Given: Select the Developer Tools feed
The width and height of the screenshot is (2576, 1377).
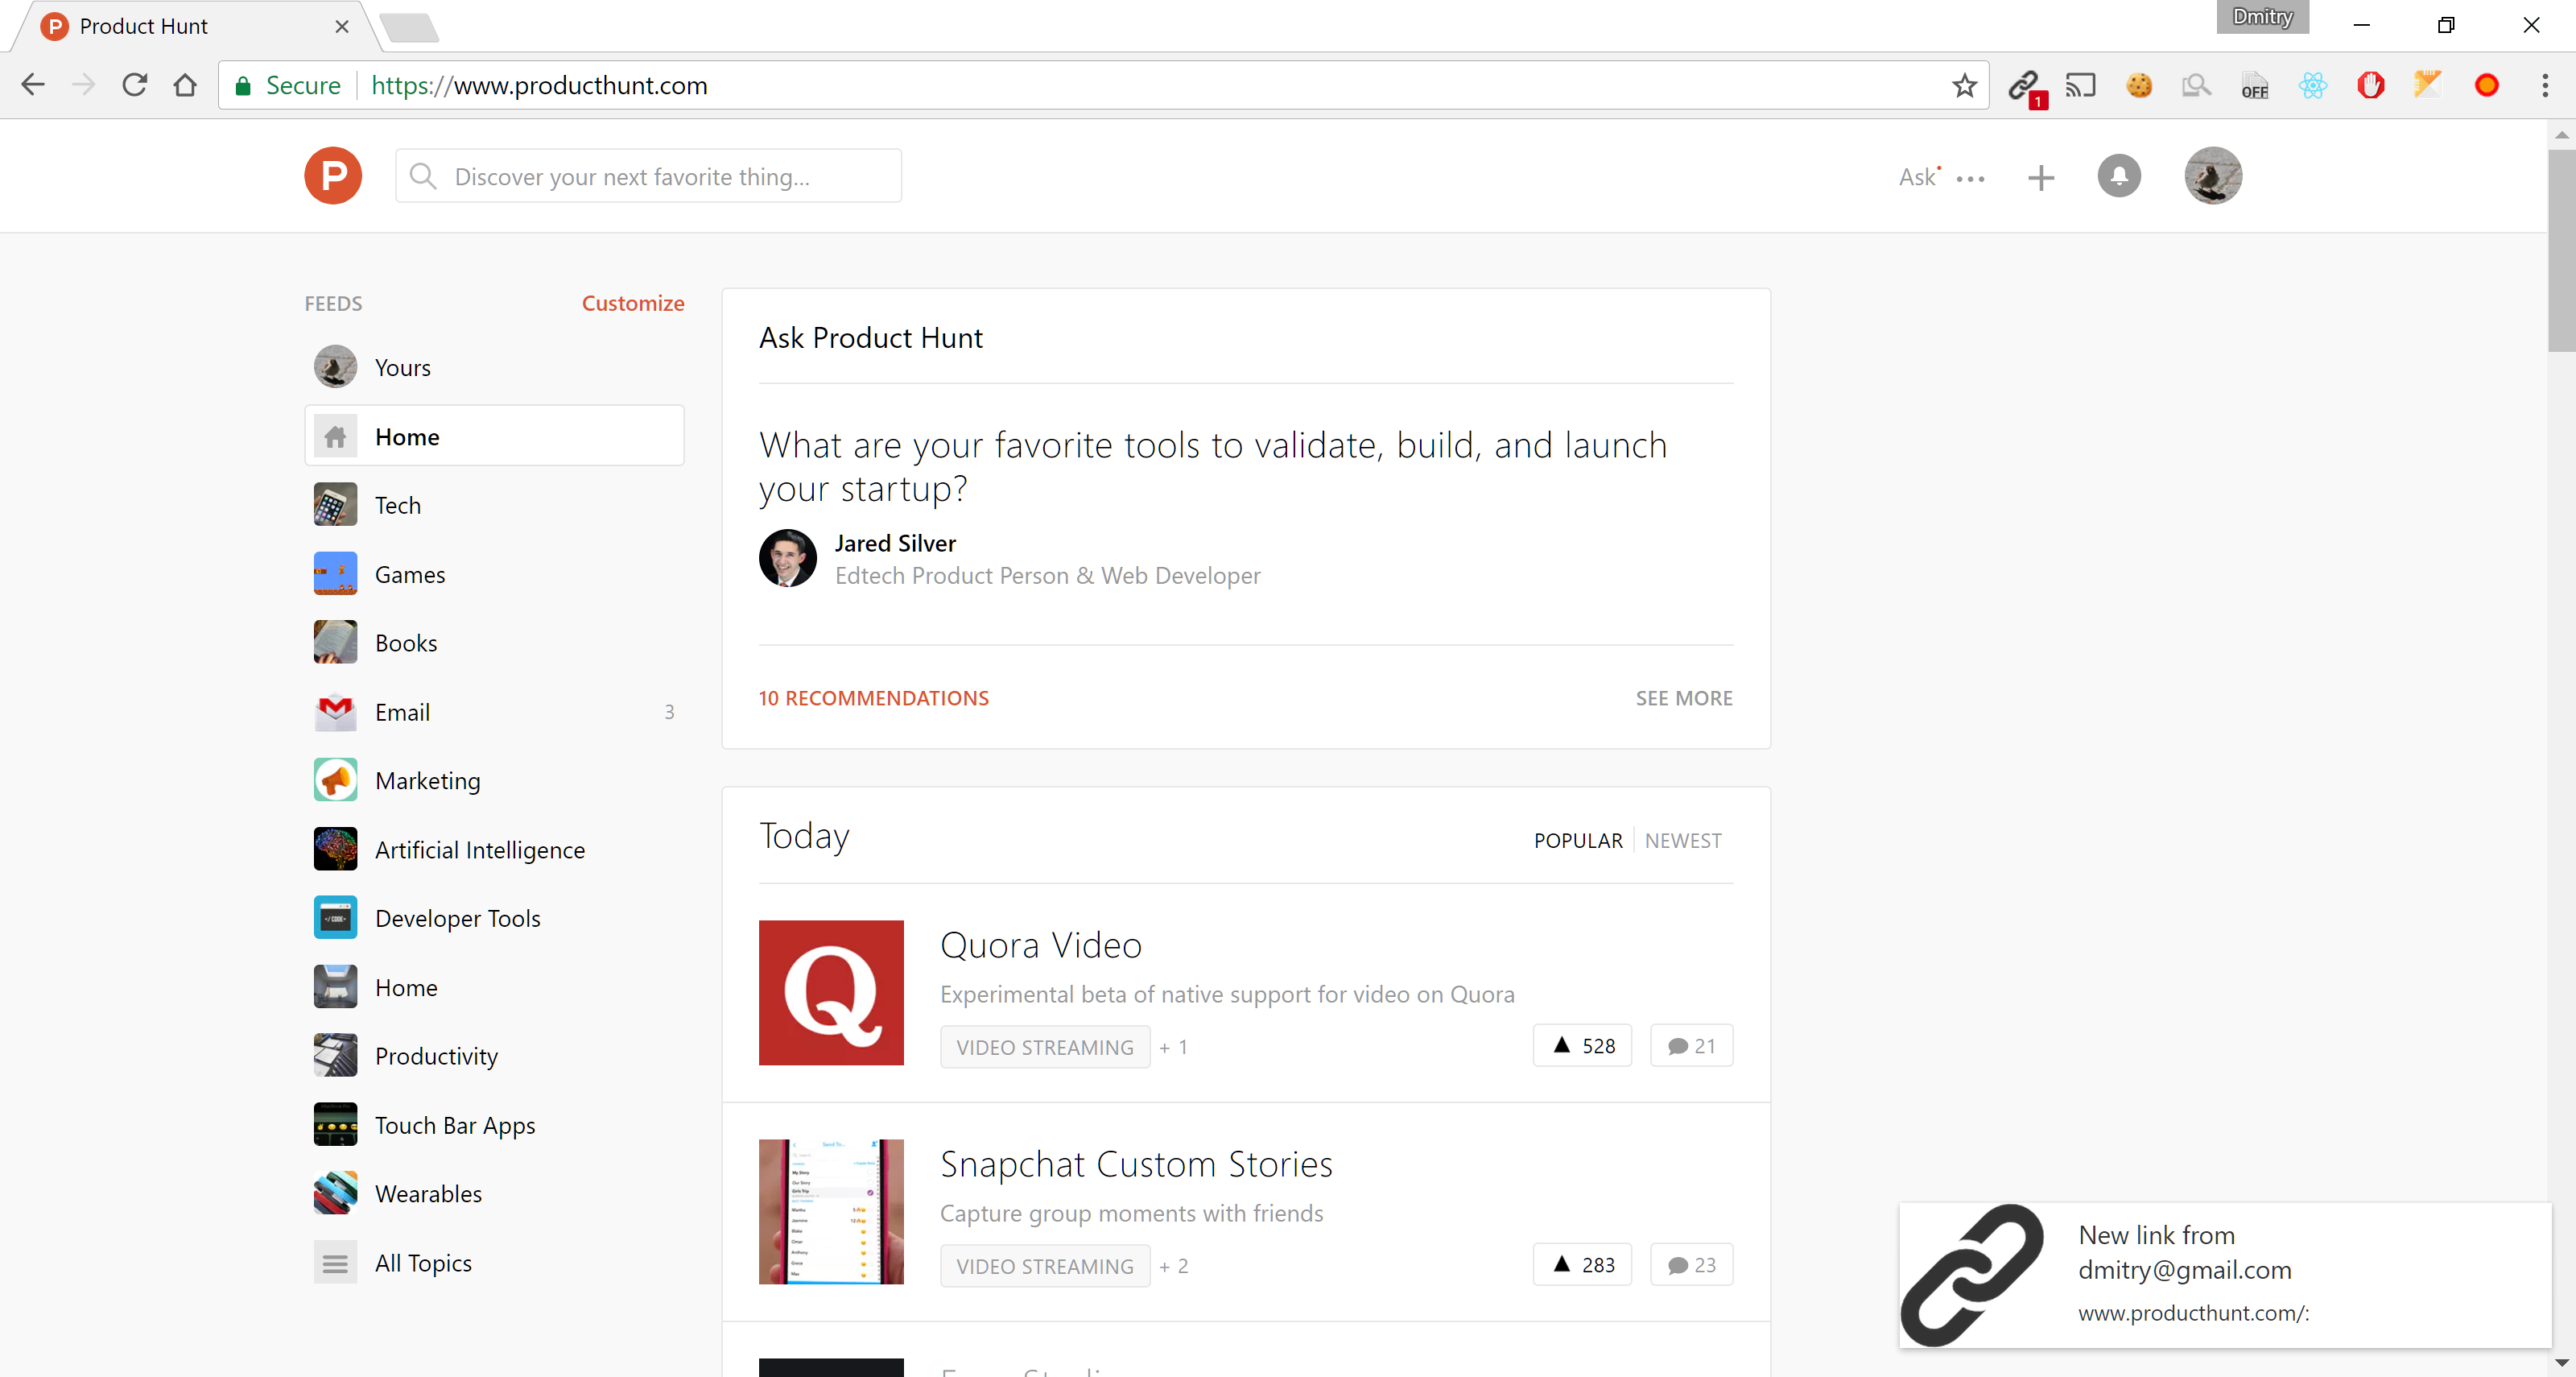Looking at the screenshot, I should (457, 918).
